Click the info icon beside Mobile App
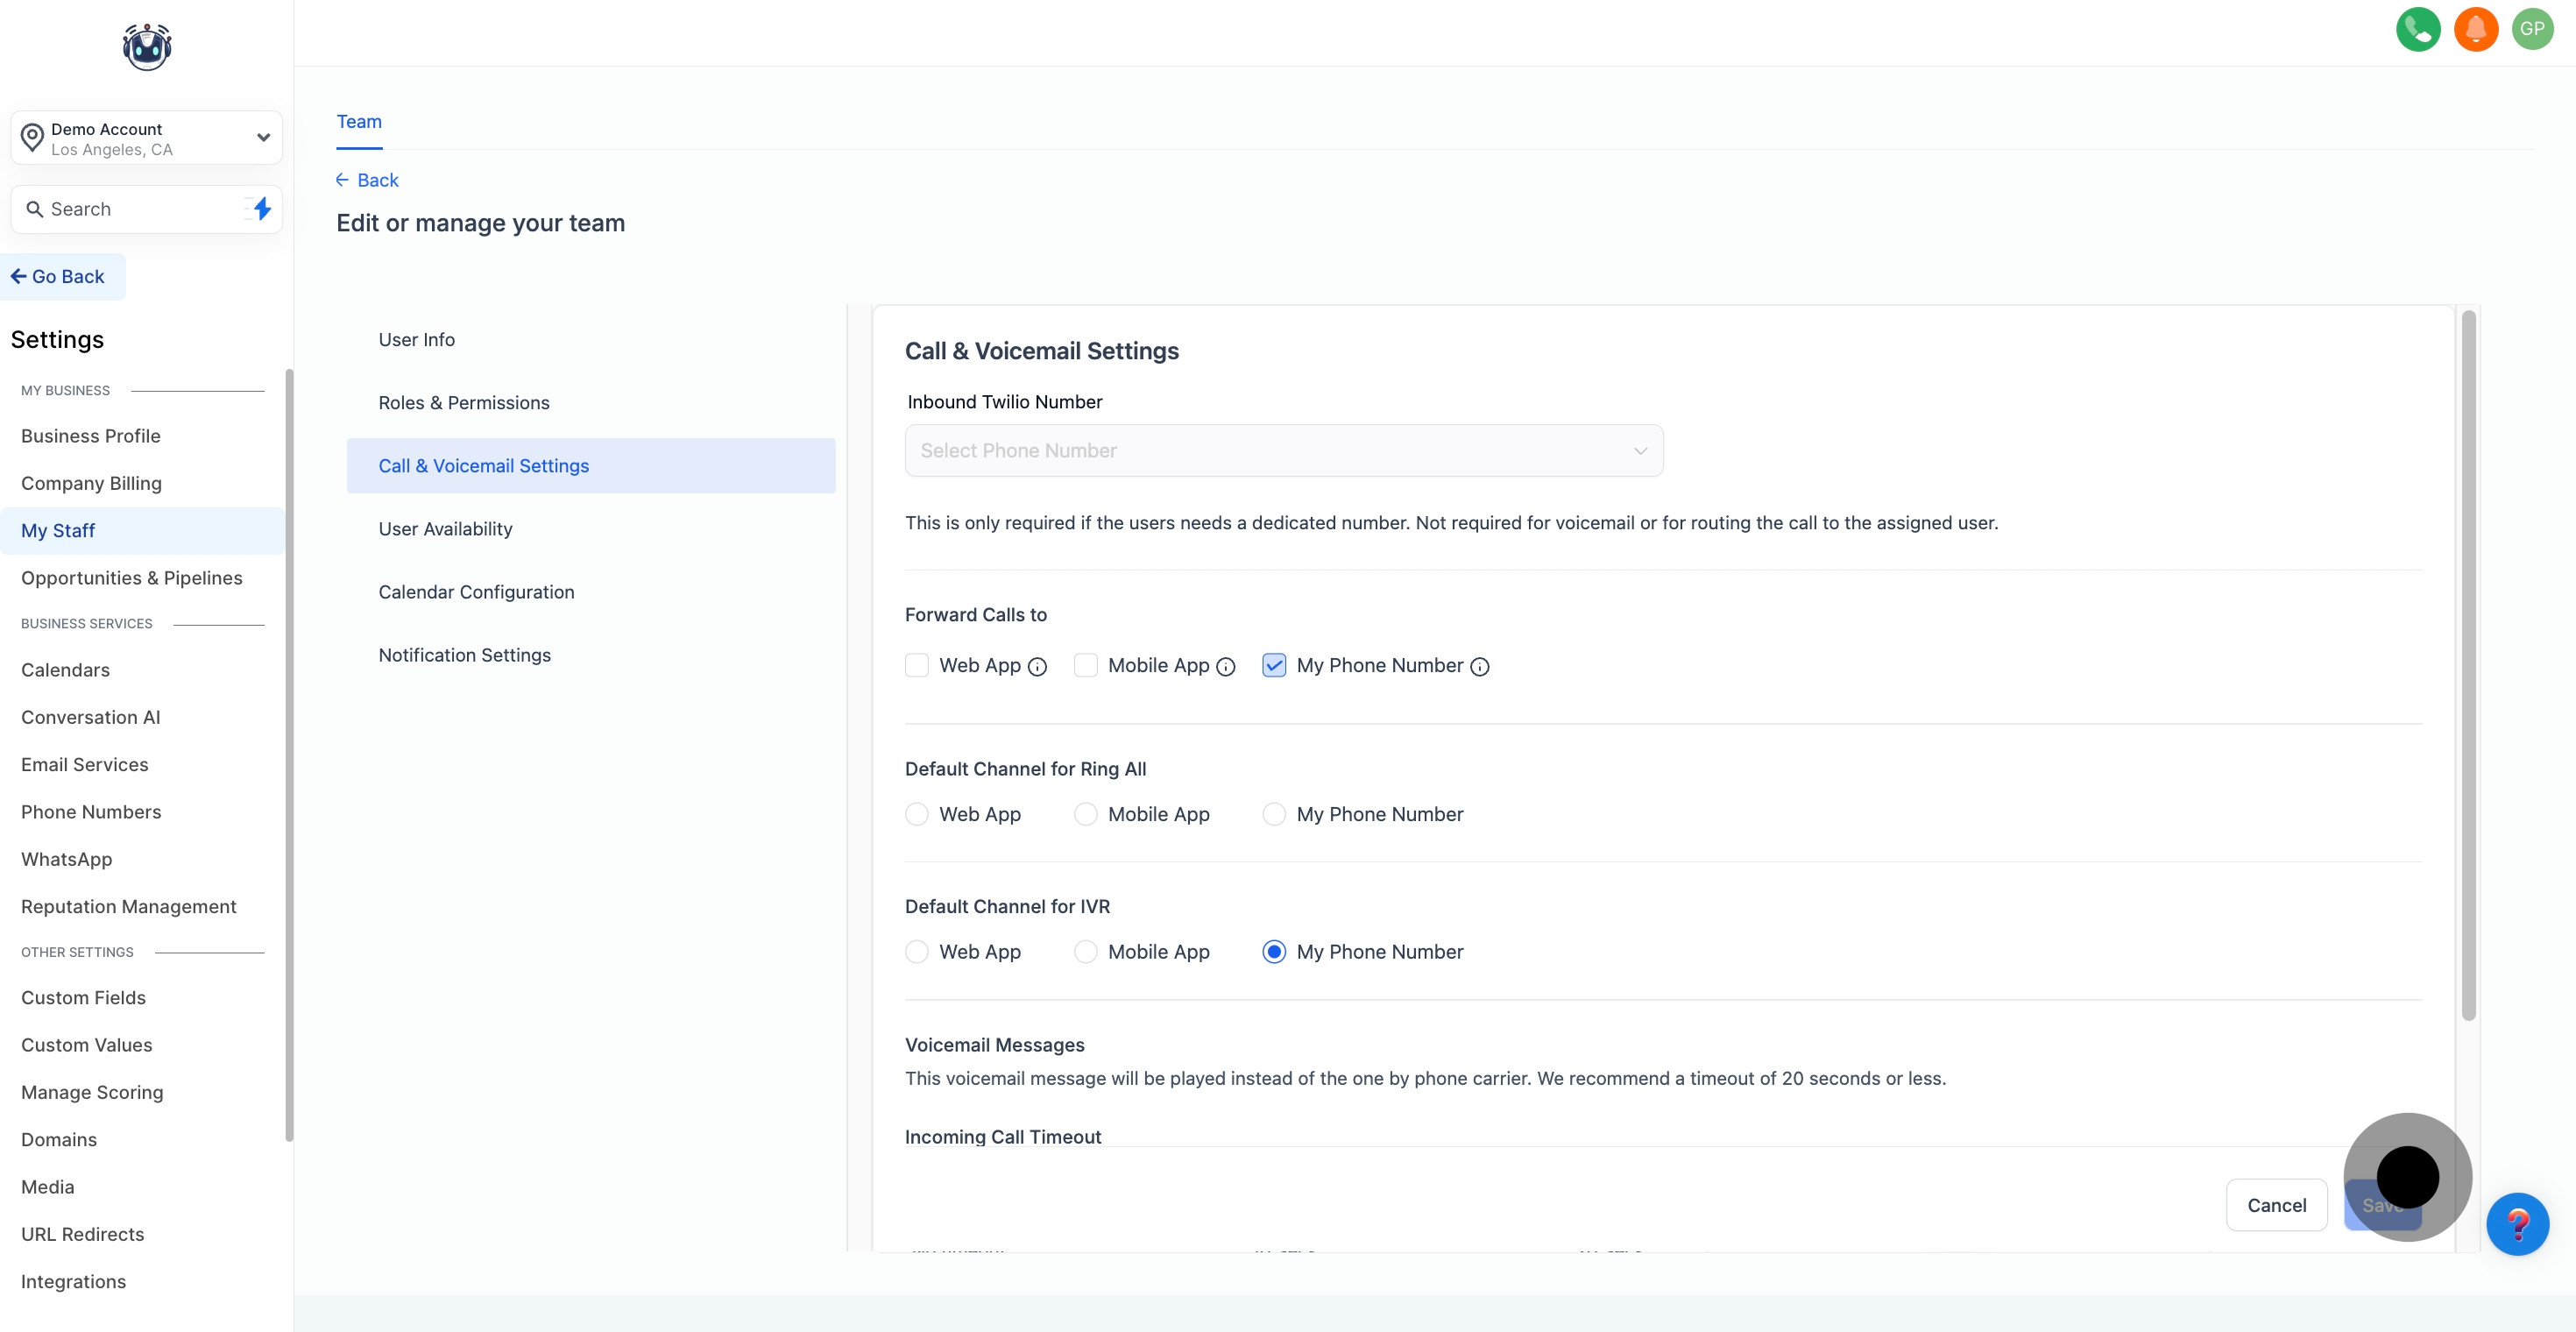2576x1332 pixels. coord(1226,667)
